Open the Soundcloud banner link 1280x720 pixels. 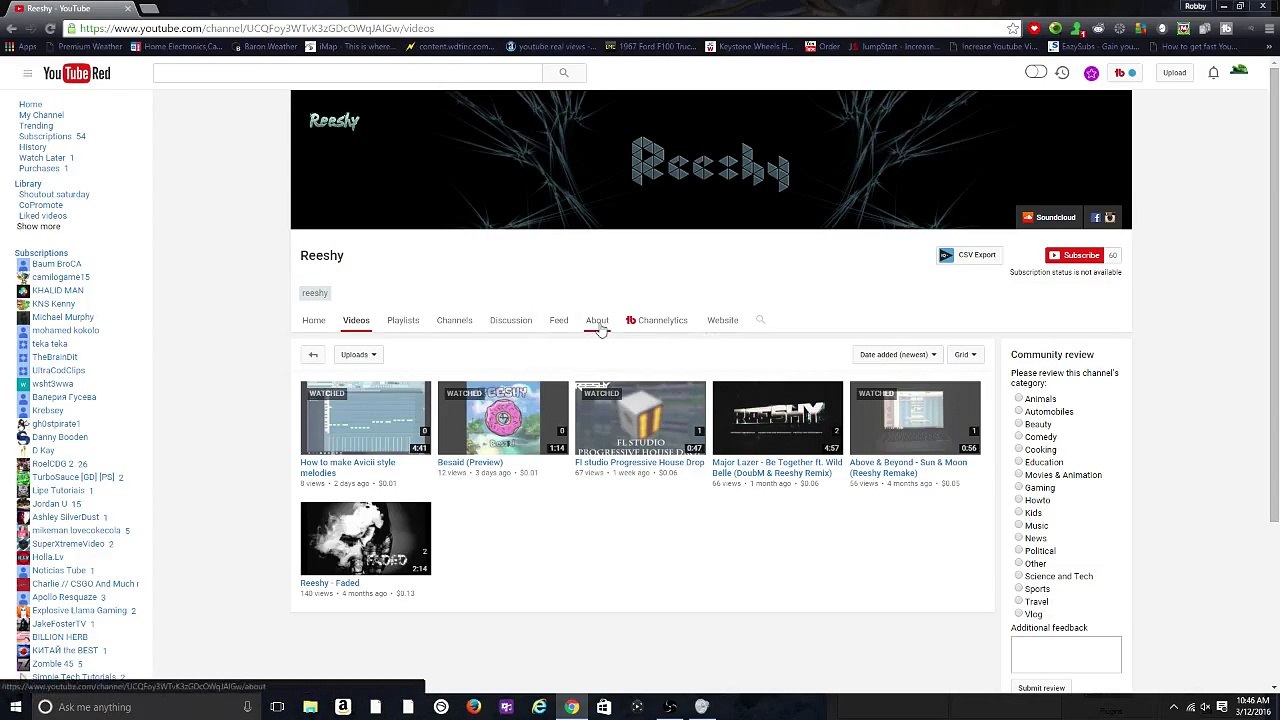1049,217
